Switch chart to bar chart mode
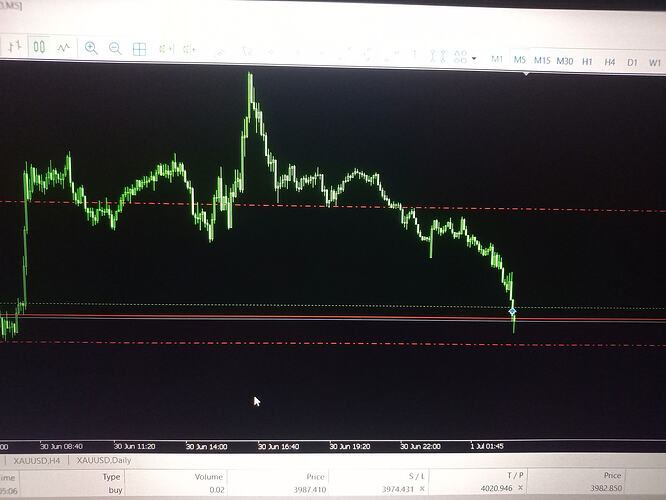 15,46
